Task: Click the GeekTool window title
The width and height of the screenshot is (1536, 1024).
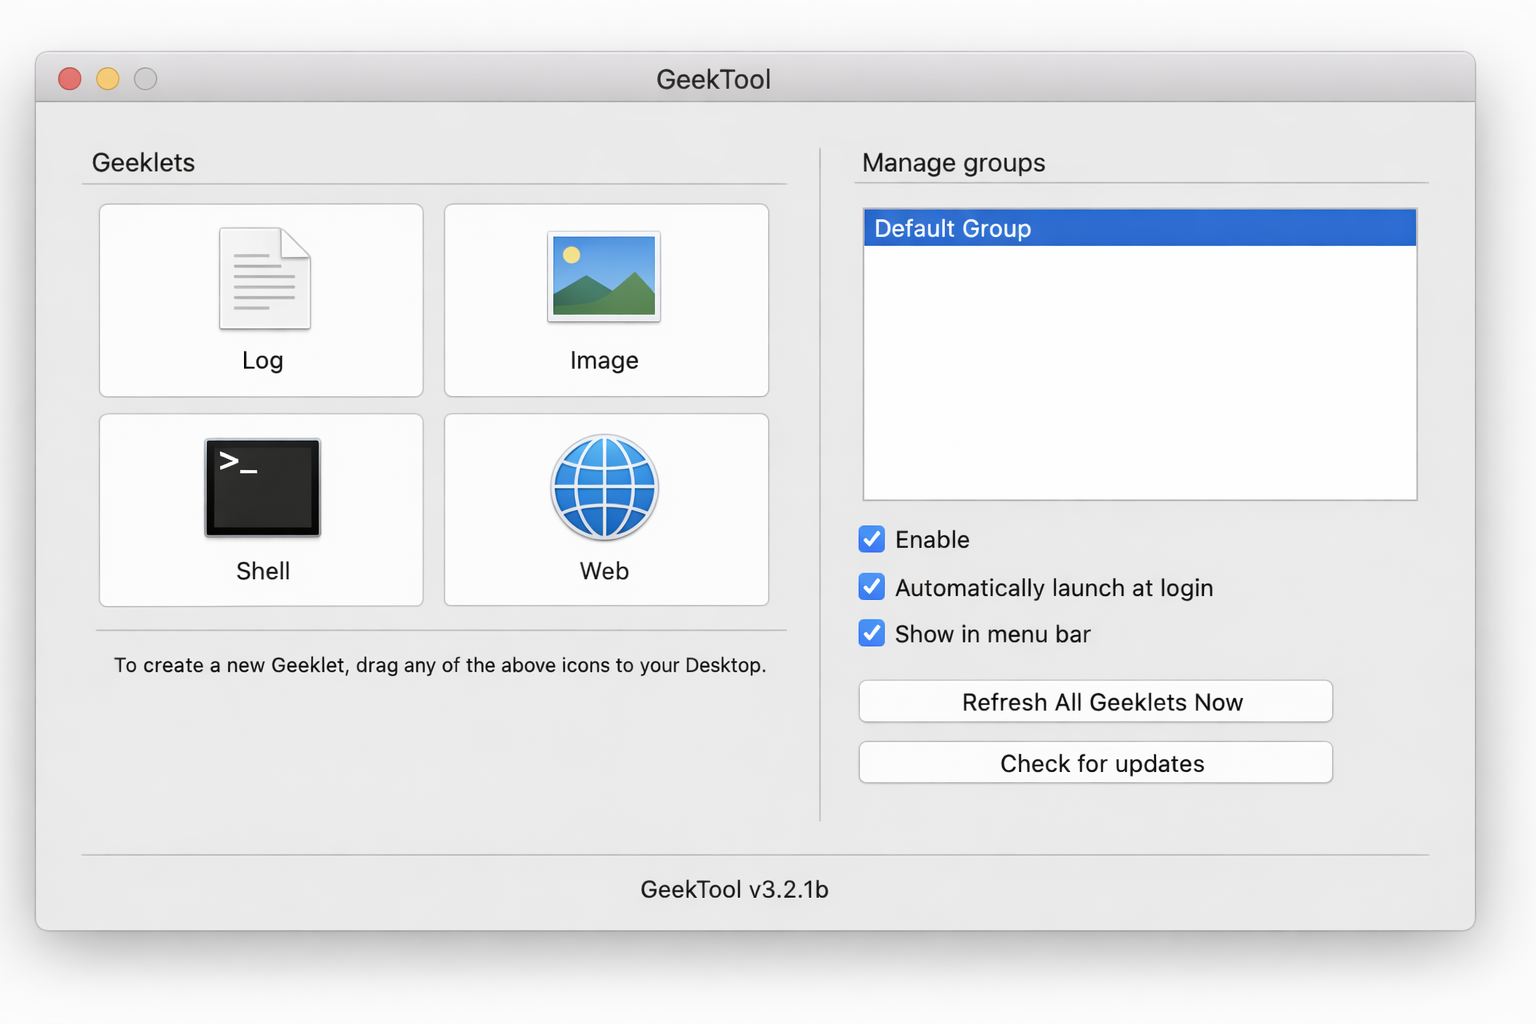Action: (x=714, y=79)
